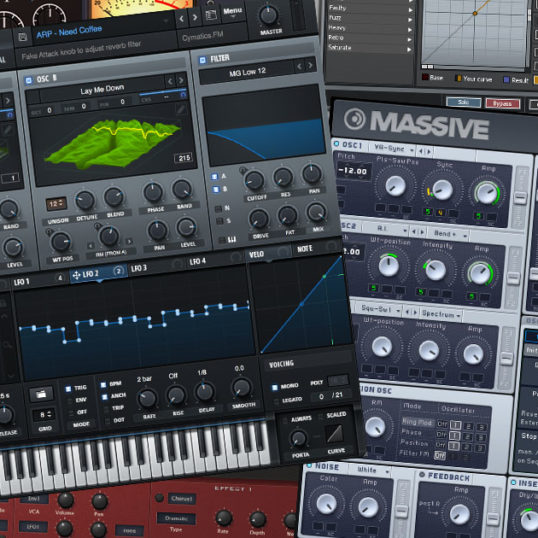Click the Solo button above Massive
The height and width of the screenshot is (538, 538).
[x=463, y=102]
